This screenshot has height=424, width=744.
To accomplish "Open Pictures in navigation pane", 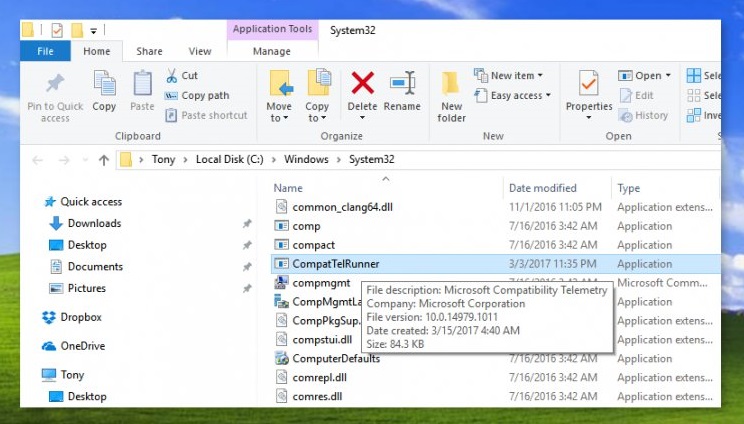I will click(x=87, y=288).
